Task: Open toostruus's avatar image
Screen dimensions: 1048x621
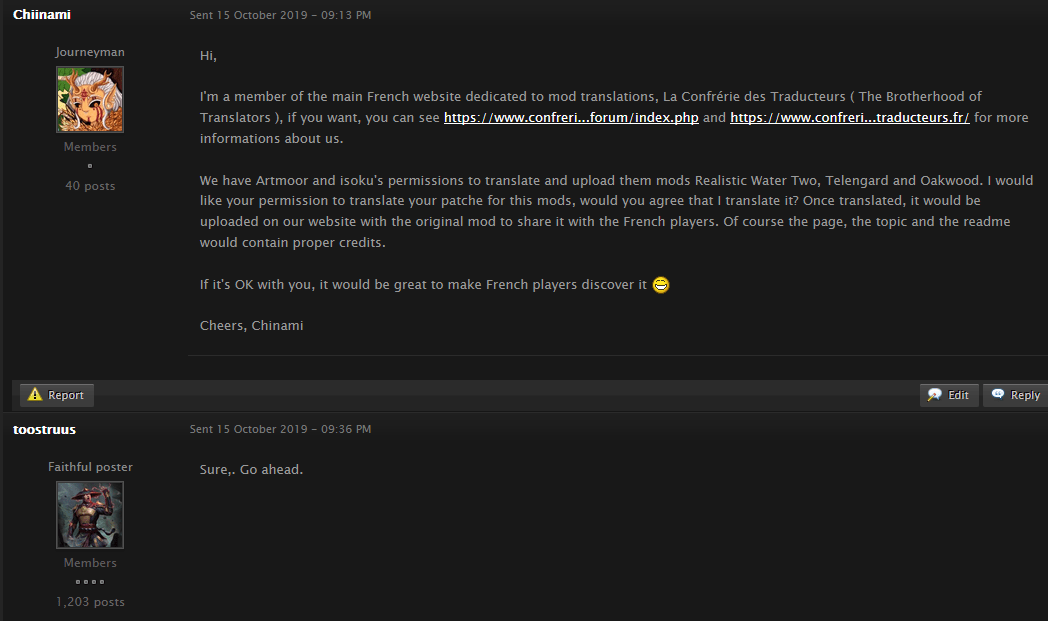Action: [x=90, y=515]
